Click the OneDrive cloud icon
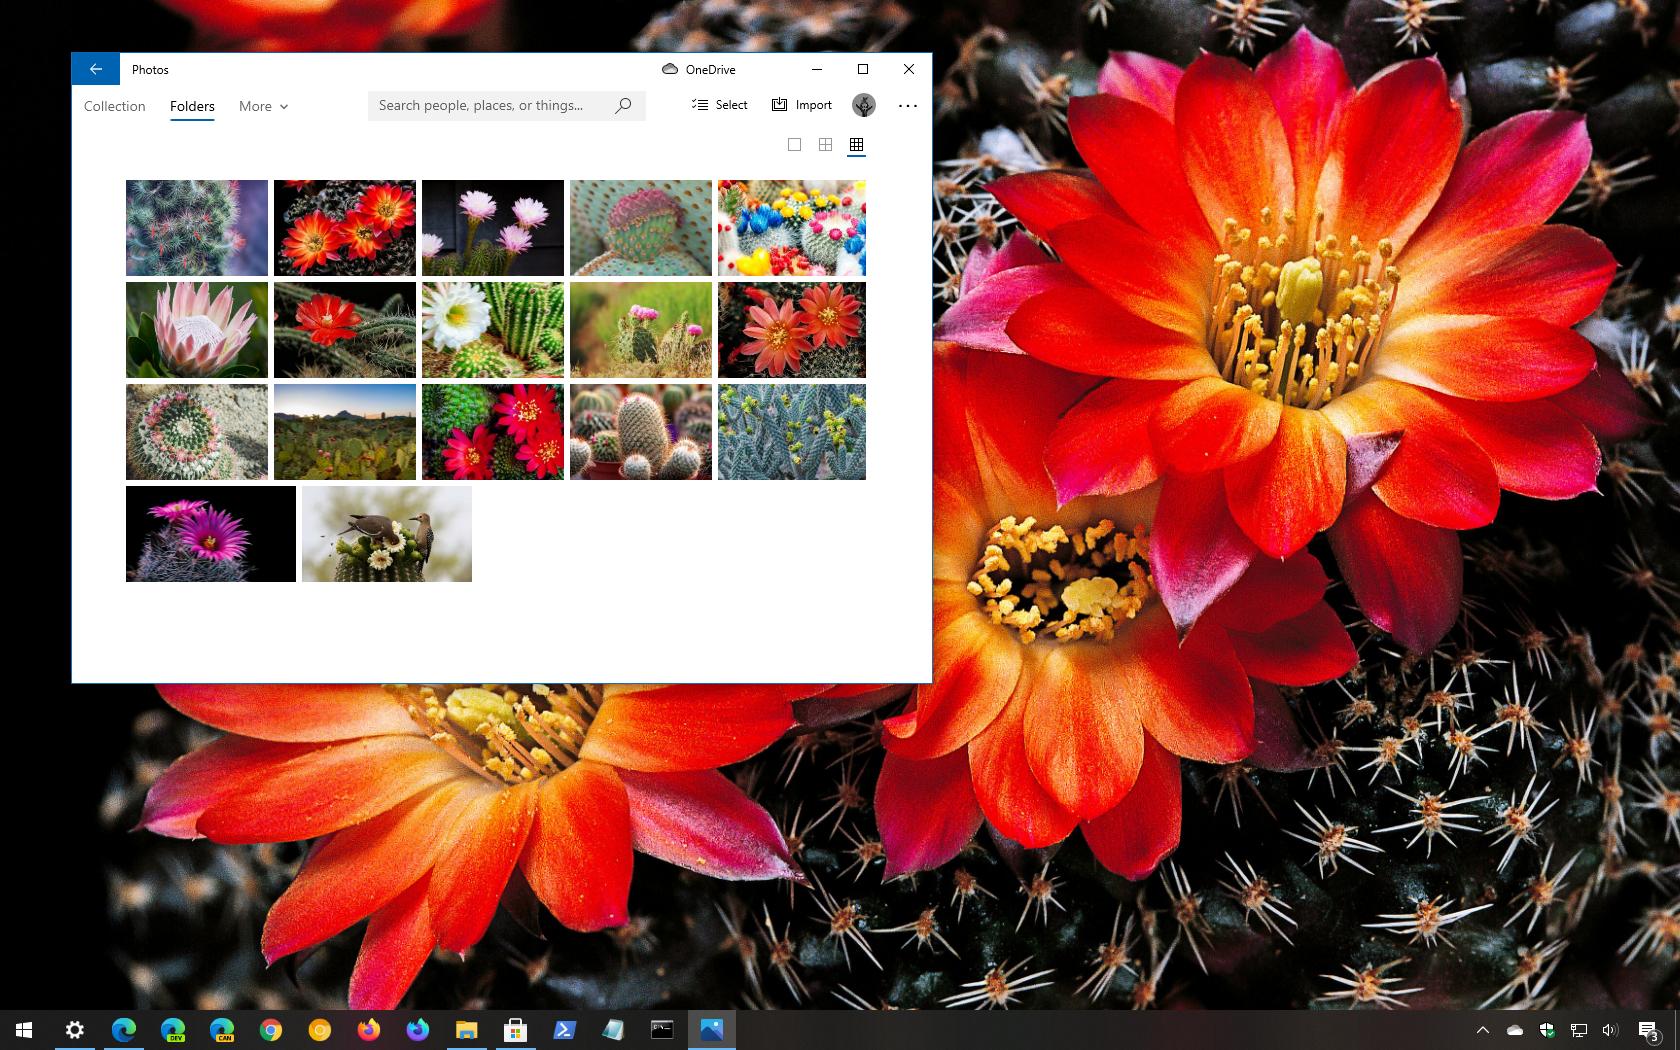The image size is (1680, 1050). pos(668,69)
